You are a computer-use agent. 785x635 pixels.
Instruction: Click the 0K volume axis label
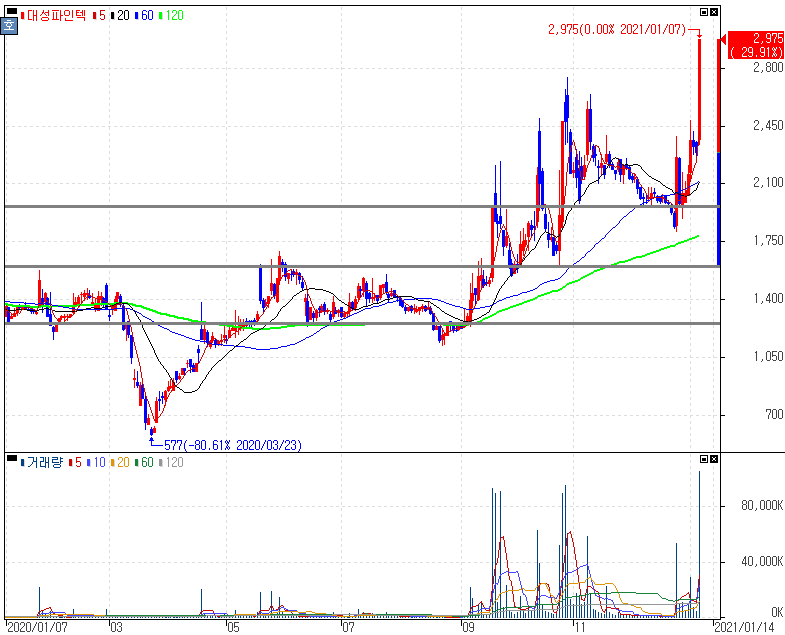(777, 612)
